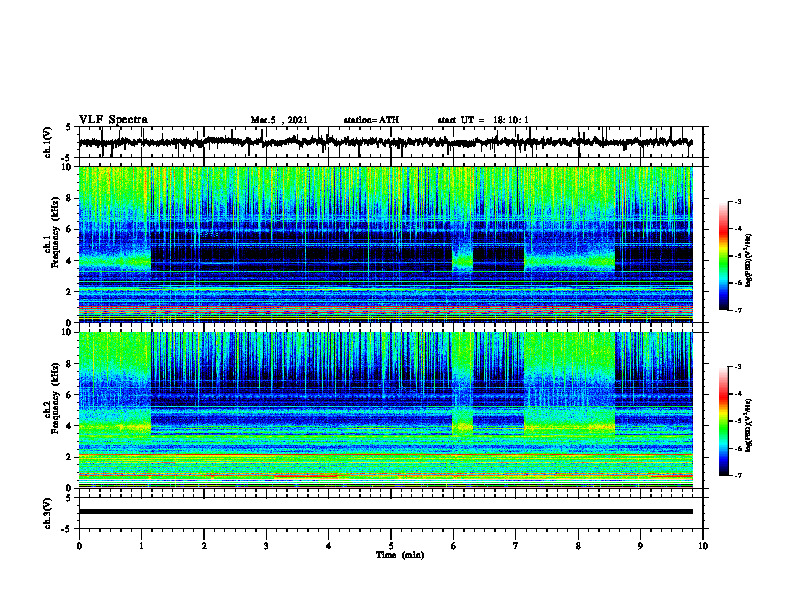The height and width of the screenshot is (612, 792).
Task: Click time-axis tick label "3" at bottom
Action: (x=266, y=546)
